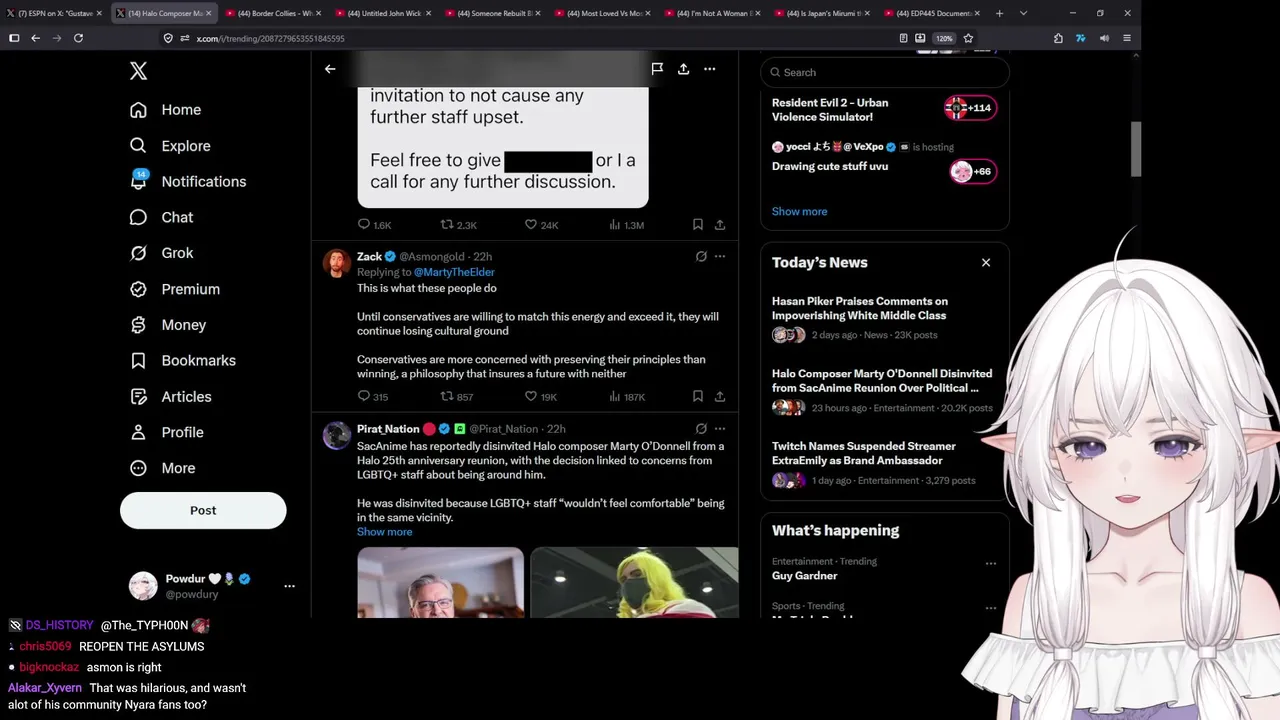
Task: View analytics of Zack's 187K views post
Action: tap(627, 396)
